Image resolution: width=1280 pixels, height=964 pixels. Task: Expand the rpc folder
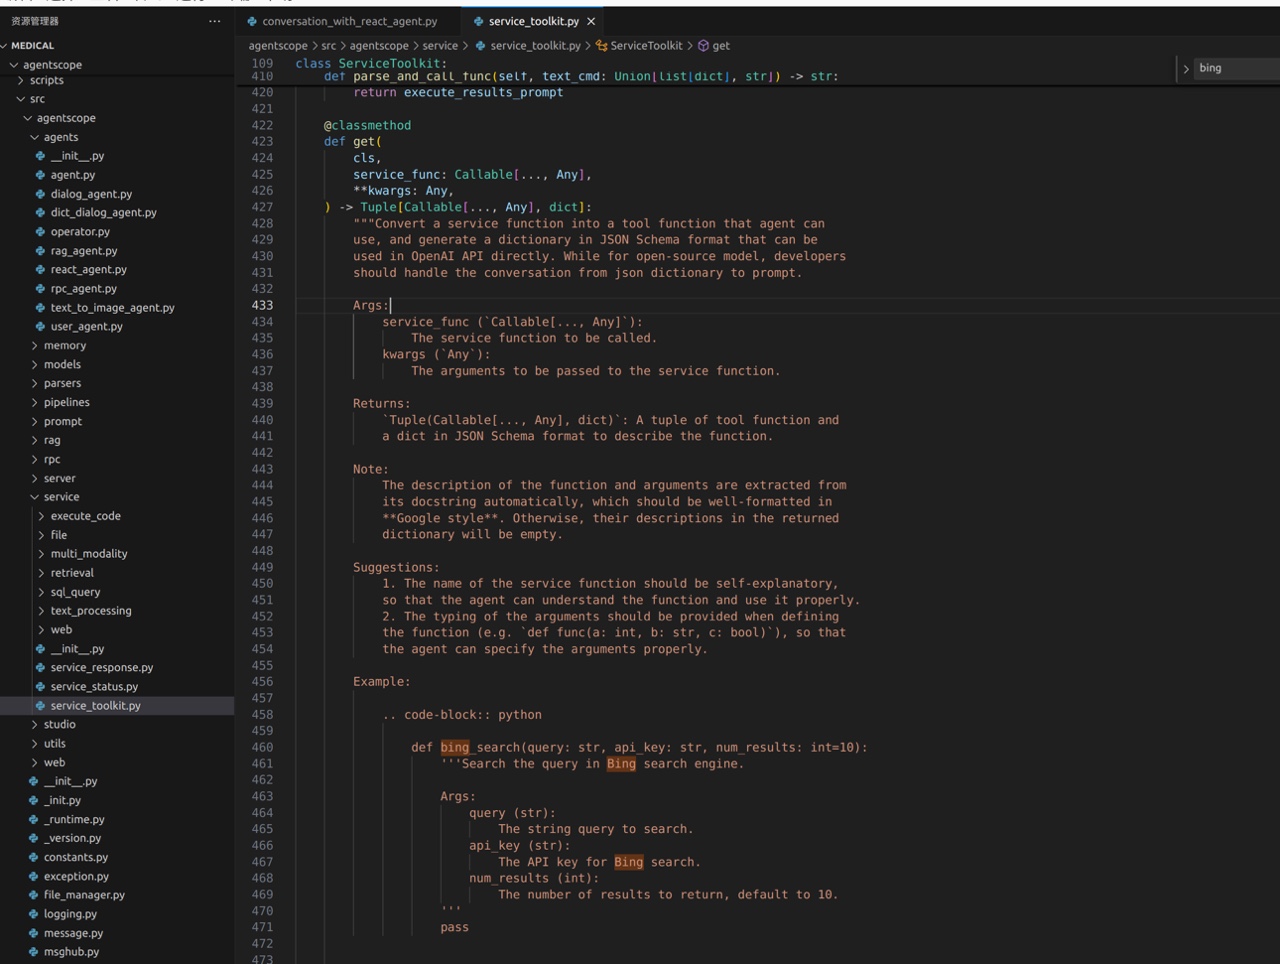(x=35, y=460)
